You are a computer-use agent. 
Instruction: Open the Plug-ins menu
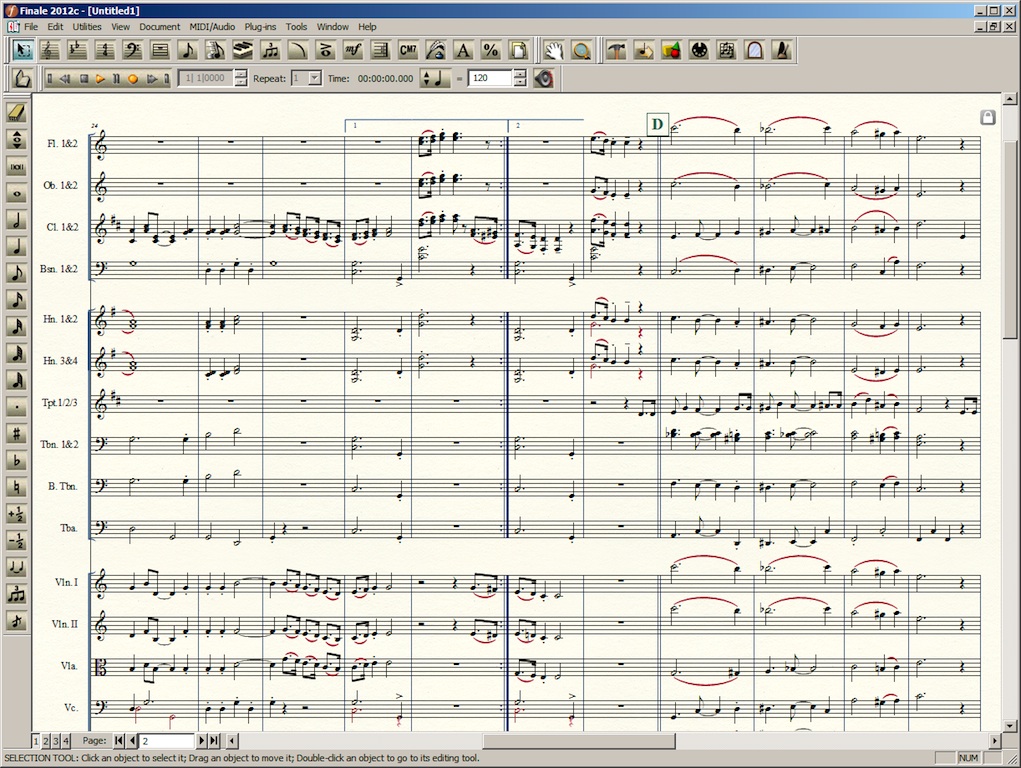point(258,27)
